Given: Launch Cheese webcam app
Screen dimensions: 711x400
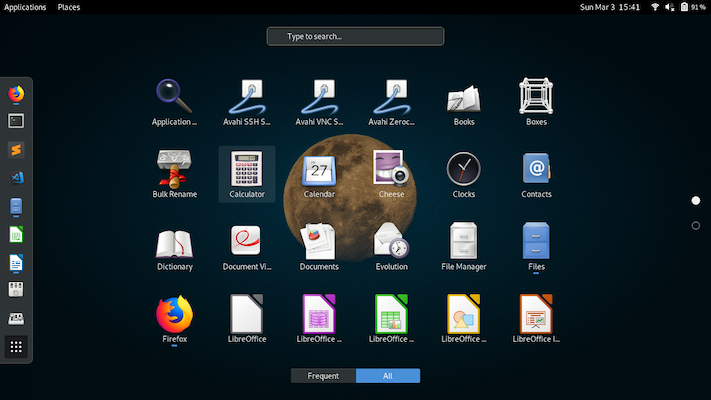Looking at the screenshot, I should pyautogui.click(x=391, y=168).
